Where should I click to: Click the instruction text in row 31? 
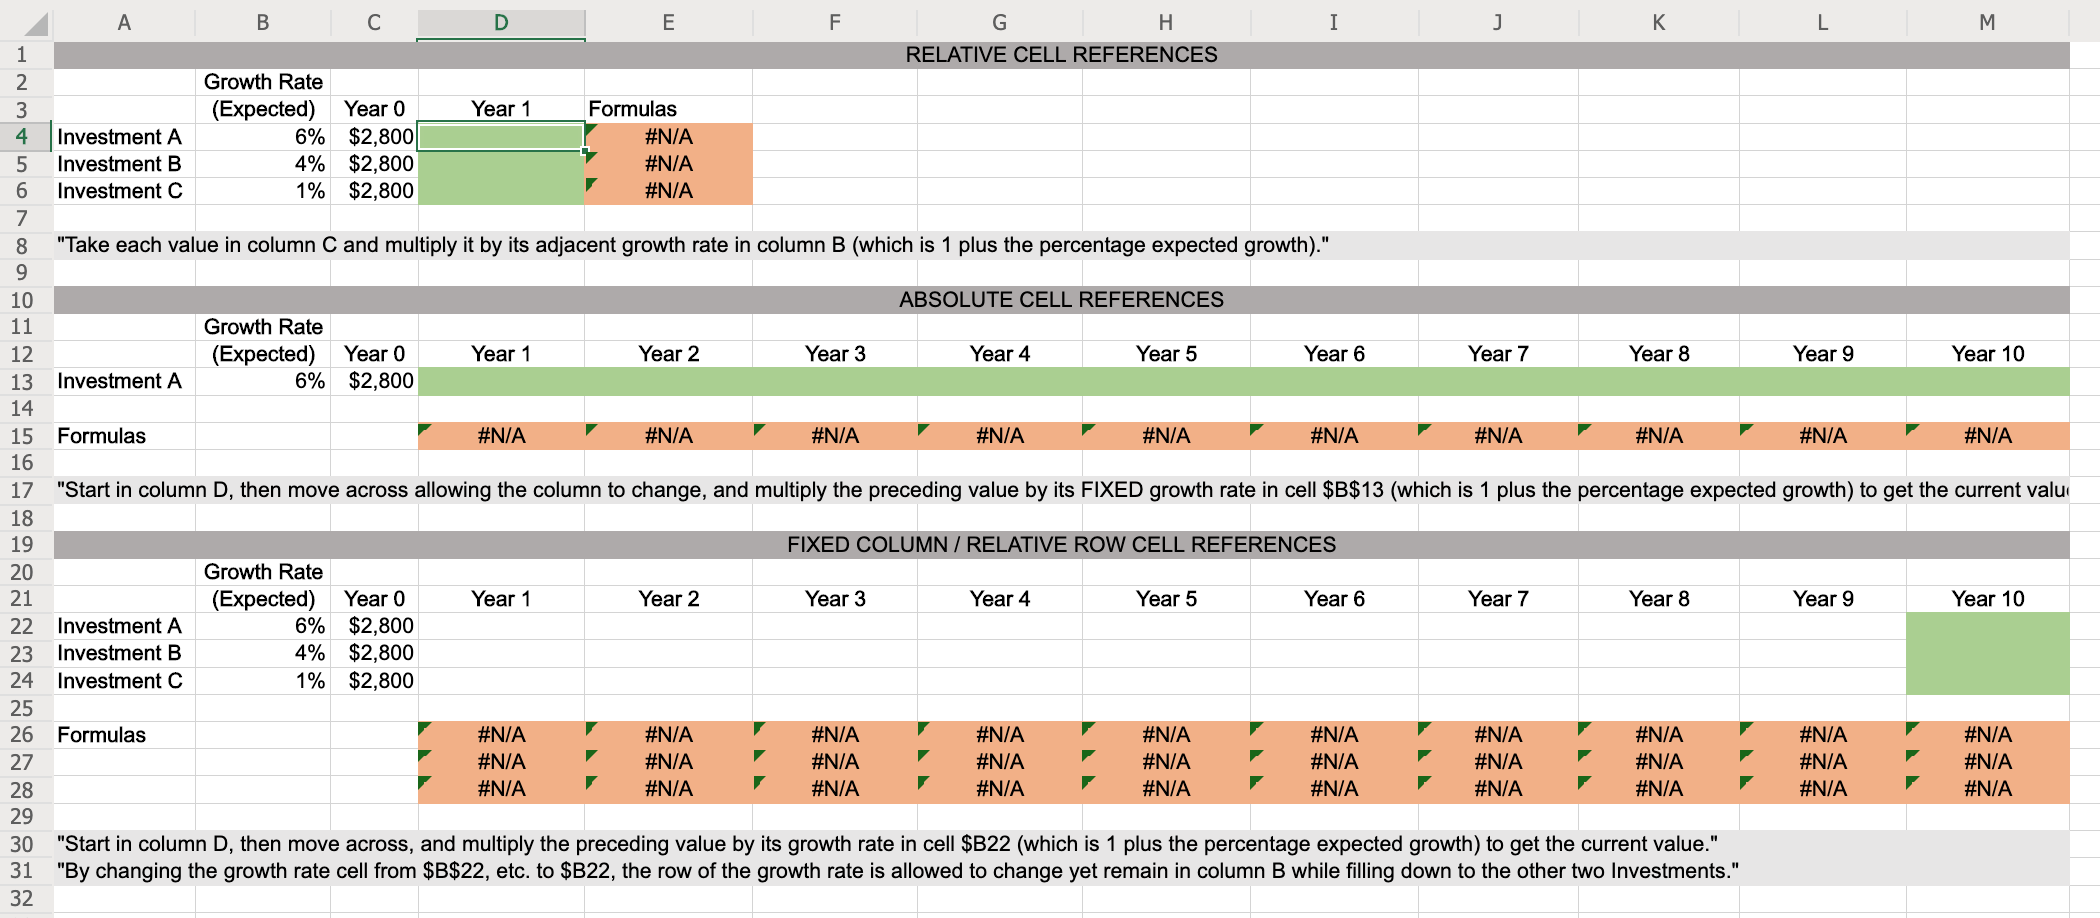tap(897, 872)
